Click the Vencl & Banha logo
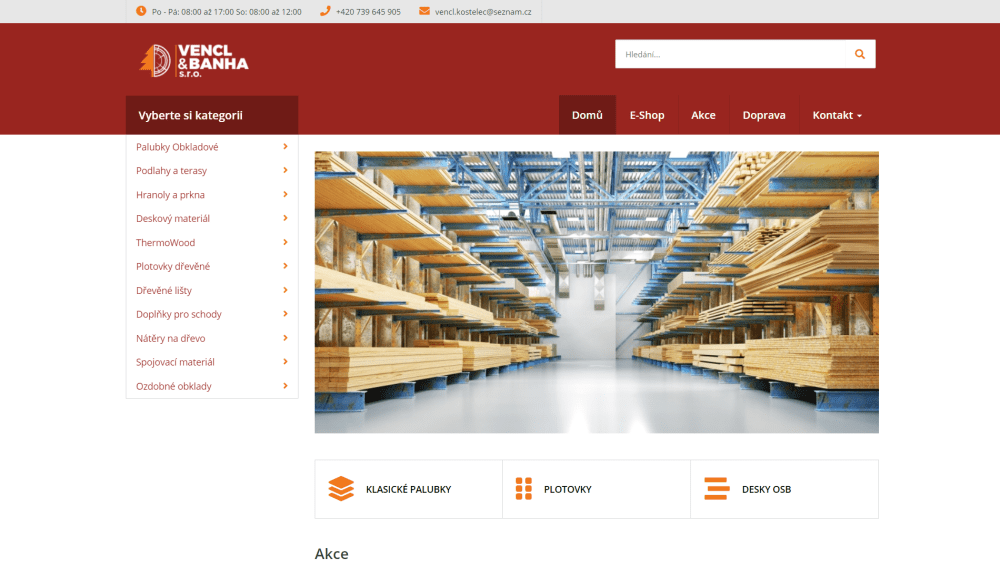The width and height of the screenshot is (1000, 568). tap(194, 61)
